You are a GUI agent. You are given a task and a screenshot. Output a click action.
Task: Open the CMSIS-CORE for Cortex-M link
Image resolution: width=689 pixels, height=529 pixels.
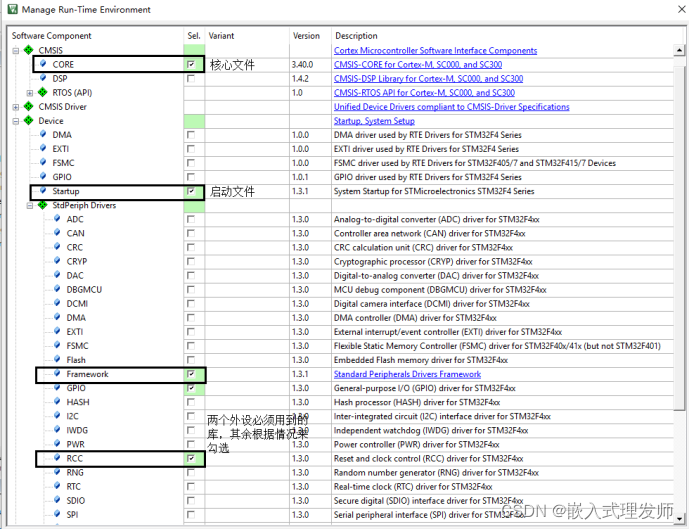pyautogui.click(x=418, y=65)
